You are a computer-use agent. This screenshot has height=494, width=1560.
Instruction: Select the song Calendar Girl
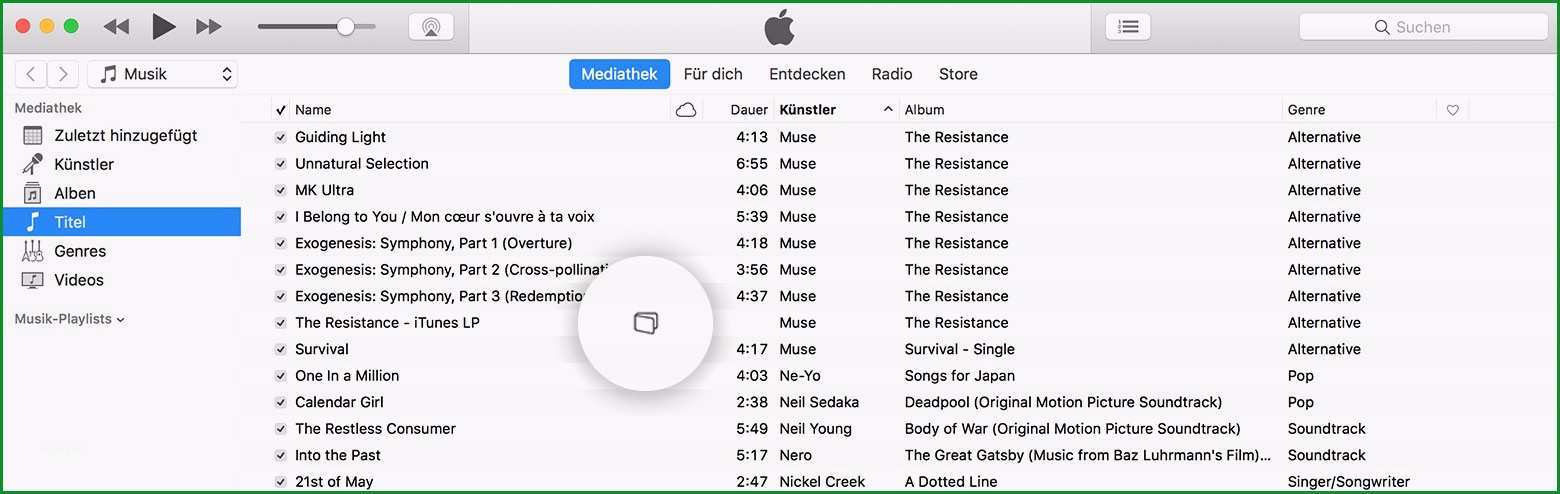coord(339,402)
